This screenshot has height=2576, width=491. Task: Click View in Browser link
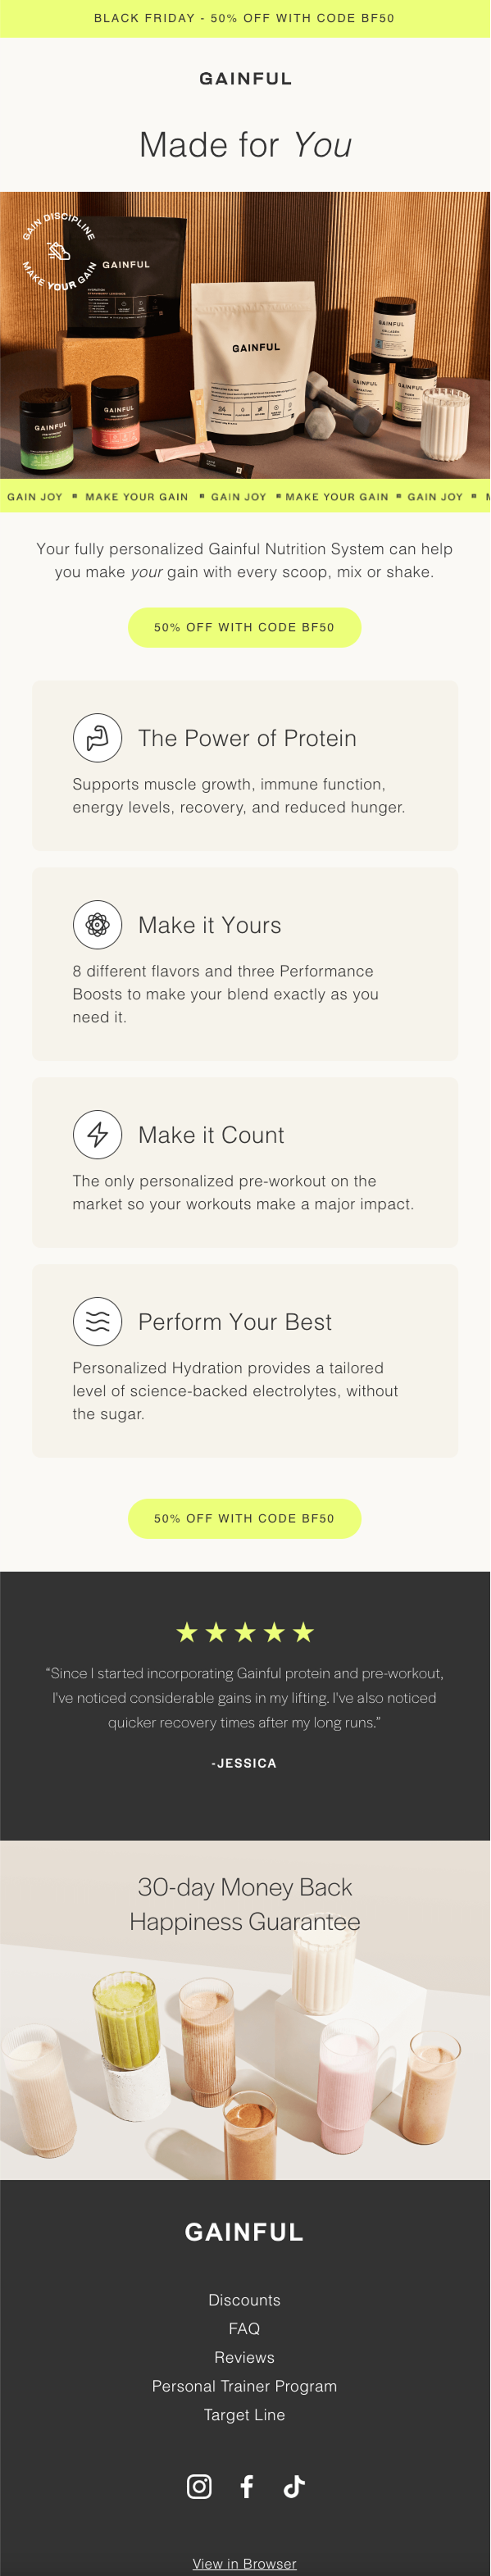tap(244, 2556)
